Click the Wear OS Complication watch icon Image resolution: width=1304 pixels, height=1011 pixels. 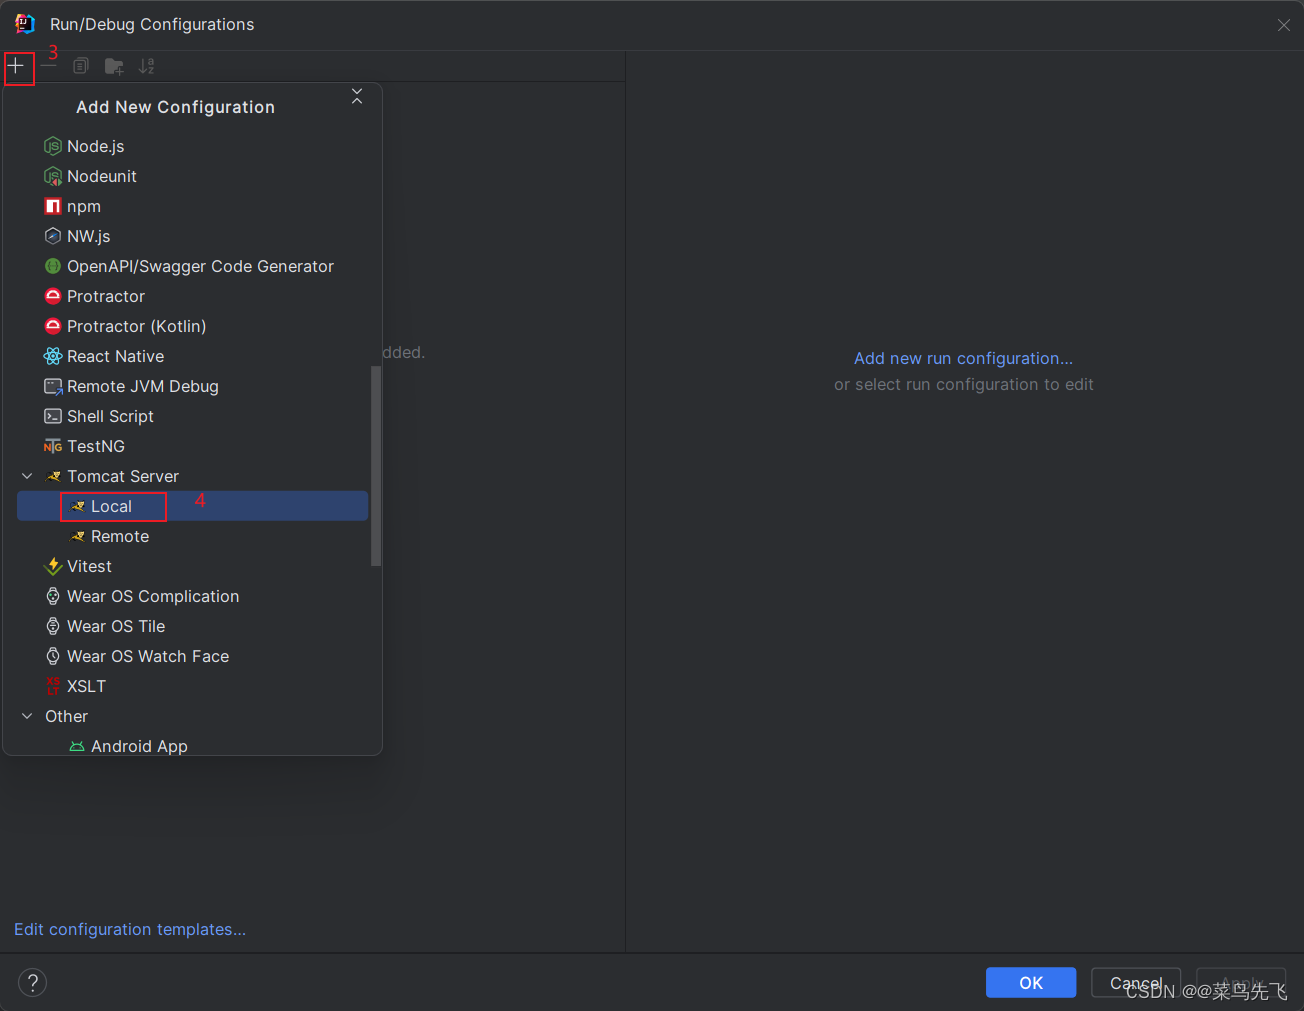[x=53, y=596]
